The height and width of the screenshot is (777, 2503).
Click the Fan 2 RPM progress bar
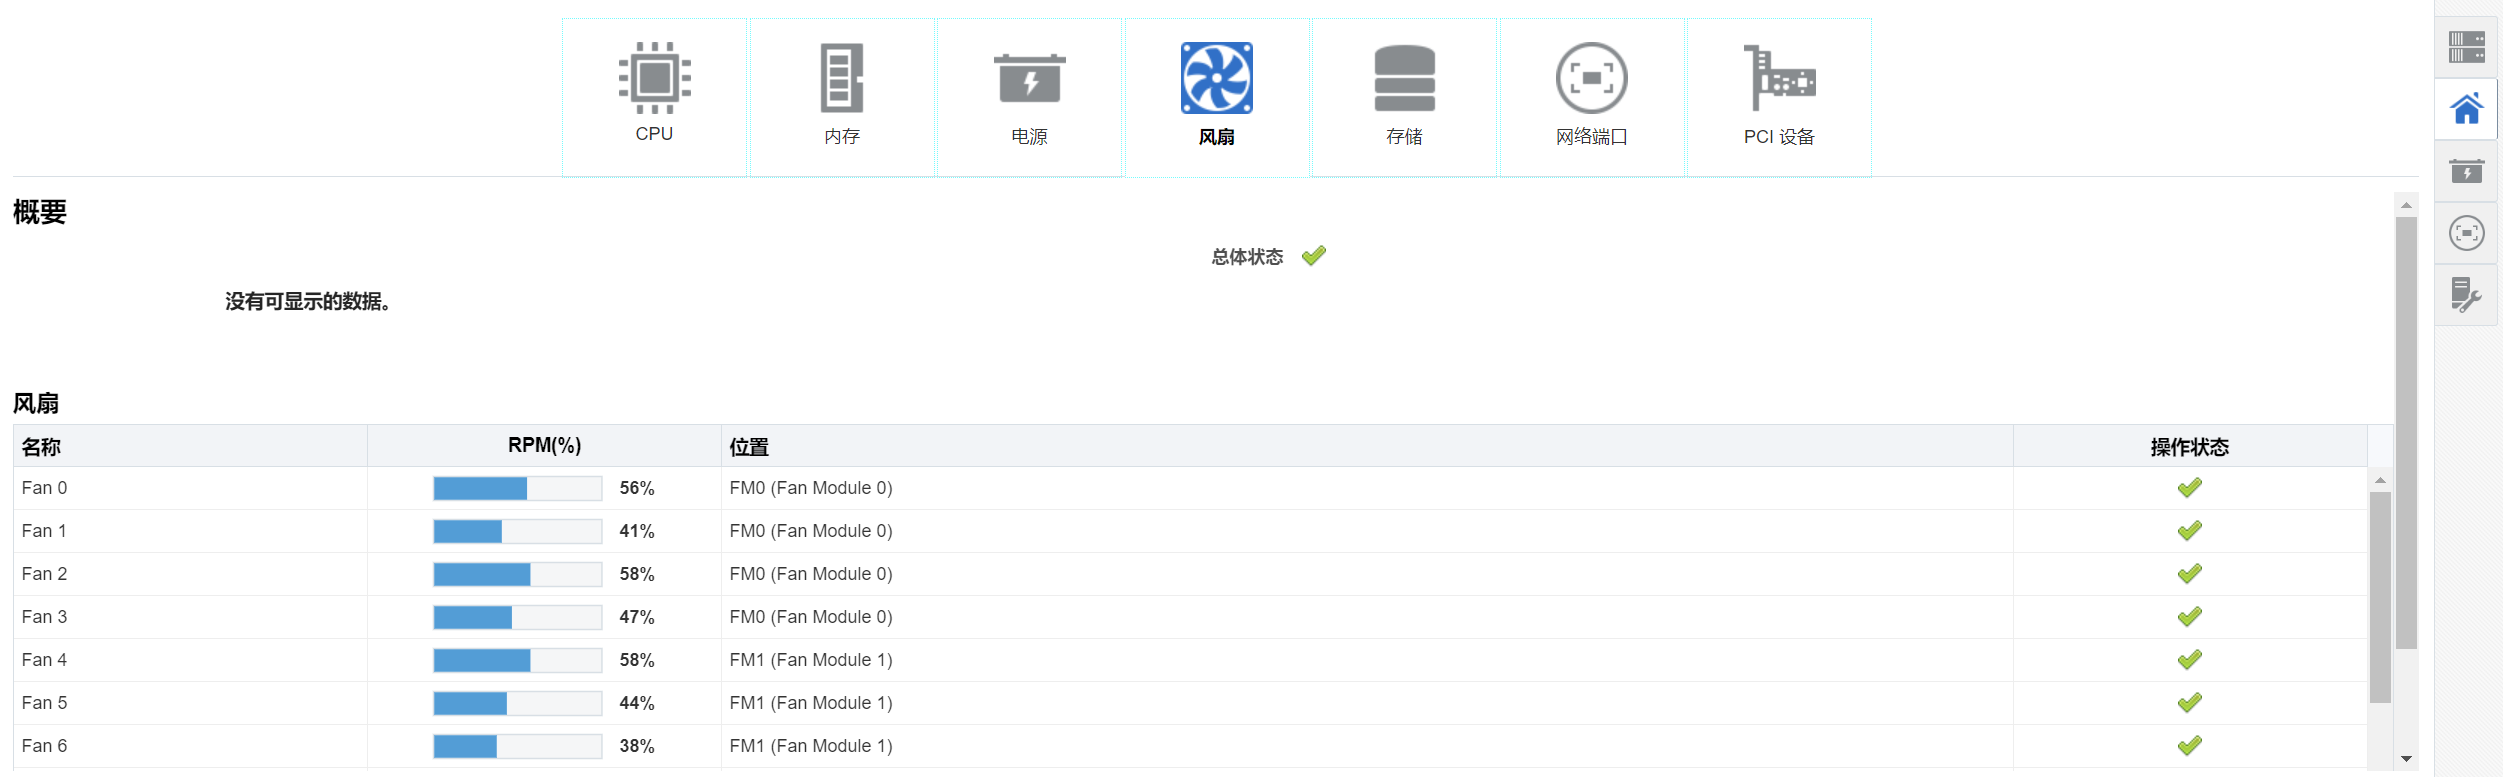coord(518,574)
